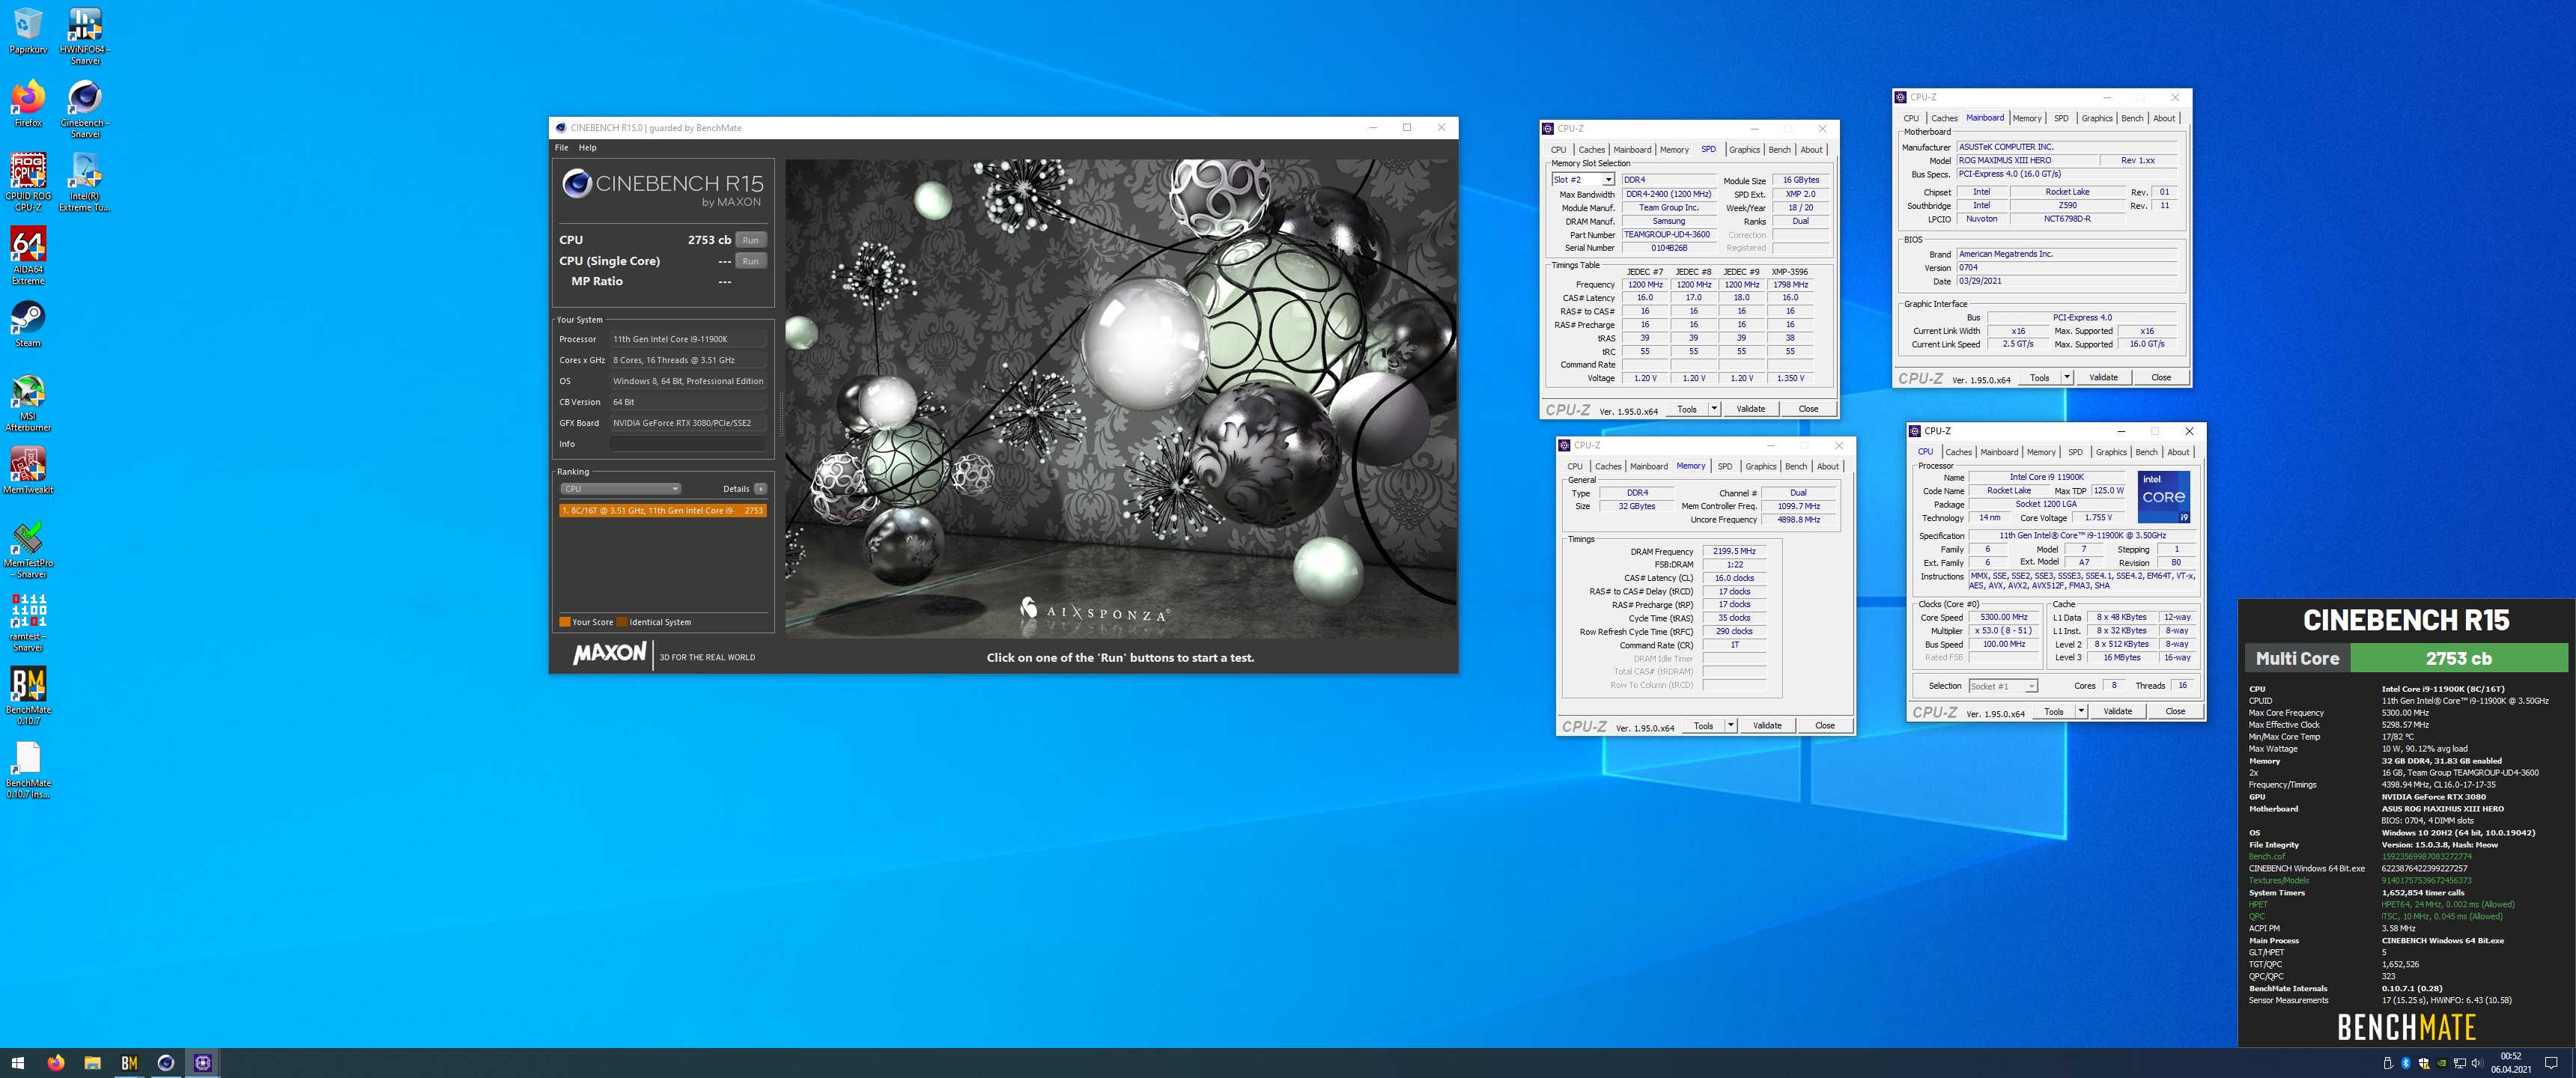Run the CPU (Single Core) test

coord(750,261)
